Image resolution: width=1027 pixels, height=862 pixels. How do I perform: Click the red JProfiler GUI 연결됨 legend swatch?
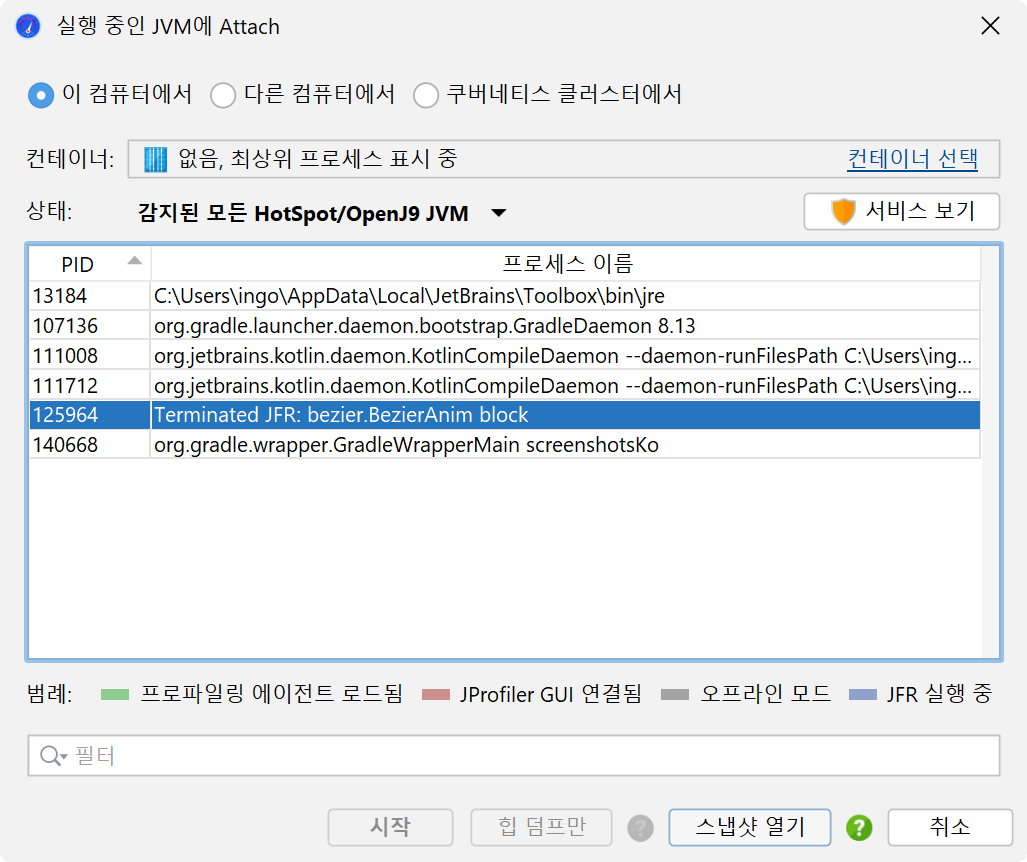point(436,694)
